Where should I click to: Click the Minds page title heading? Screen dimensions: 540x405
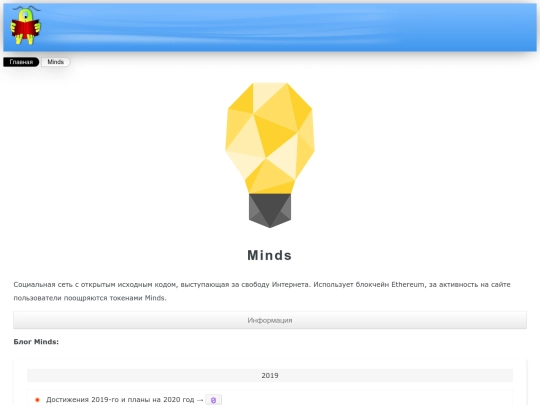coord(270,255)
